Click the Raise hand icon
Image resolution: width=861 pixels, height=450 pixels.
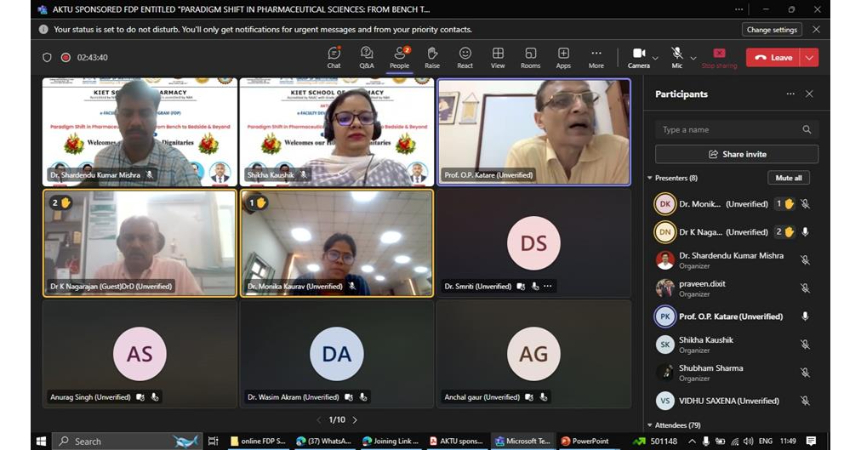coord(432,57)
